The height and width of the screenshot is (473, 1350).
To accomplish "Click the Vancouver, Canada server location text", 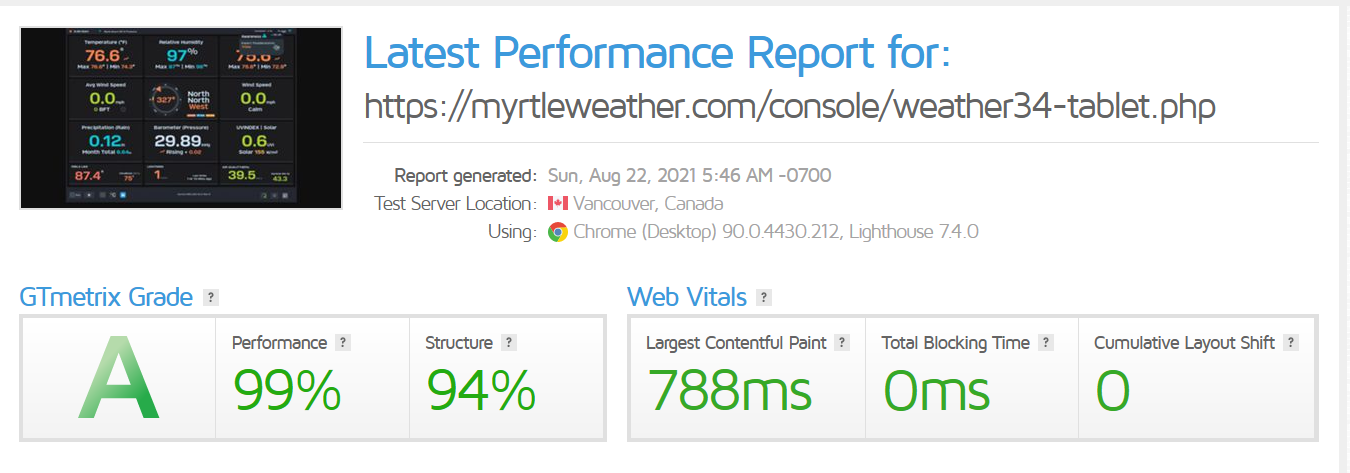I will 648,204.
